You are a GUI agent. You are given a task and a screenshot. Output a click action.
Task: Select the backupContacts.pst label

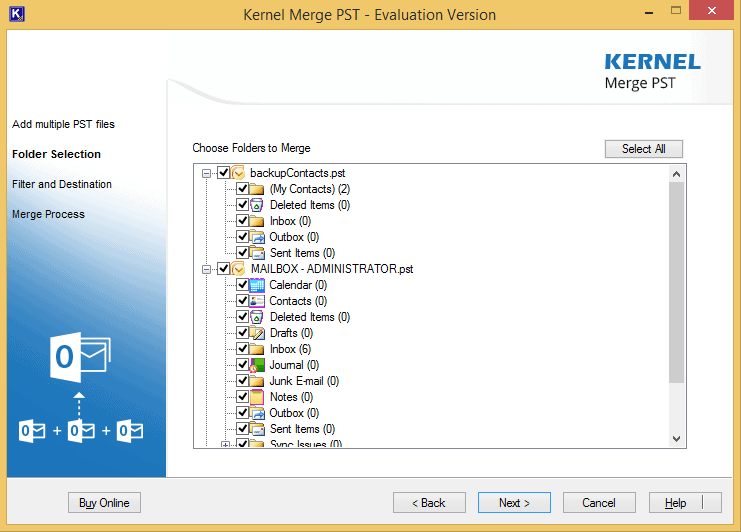pos(297,173)
